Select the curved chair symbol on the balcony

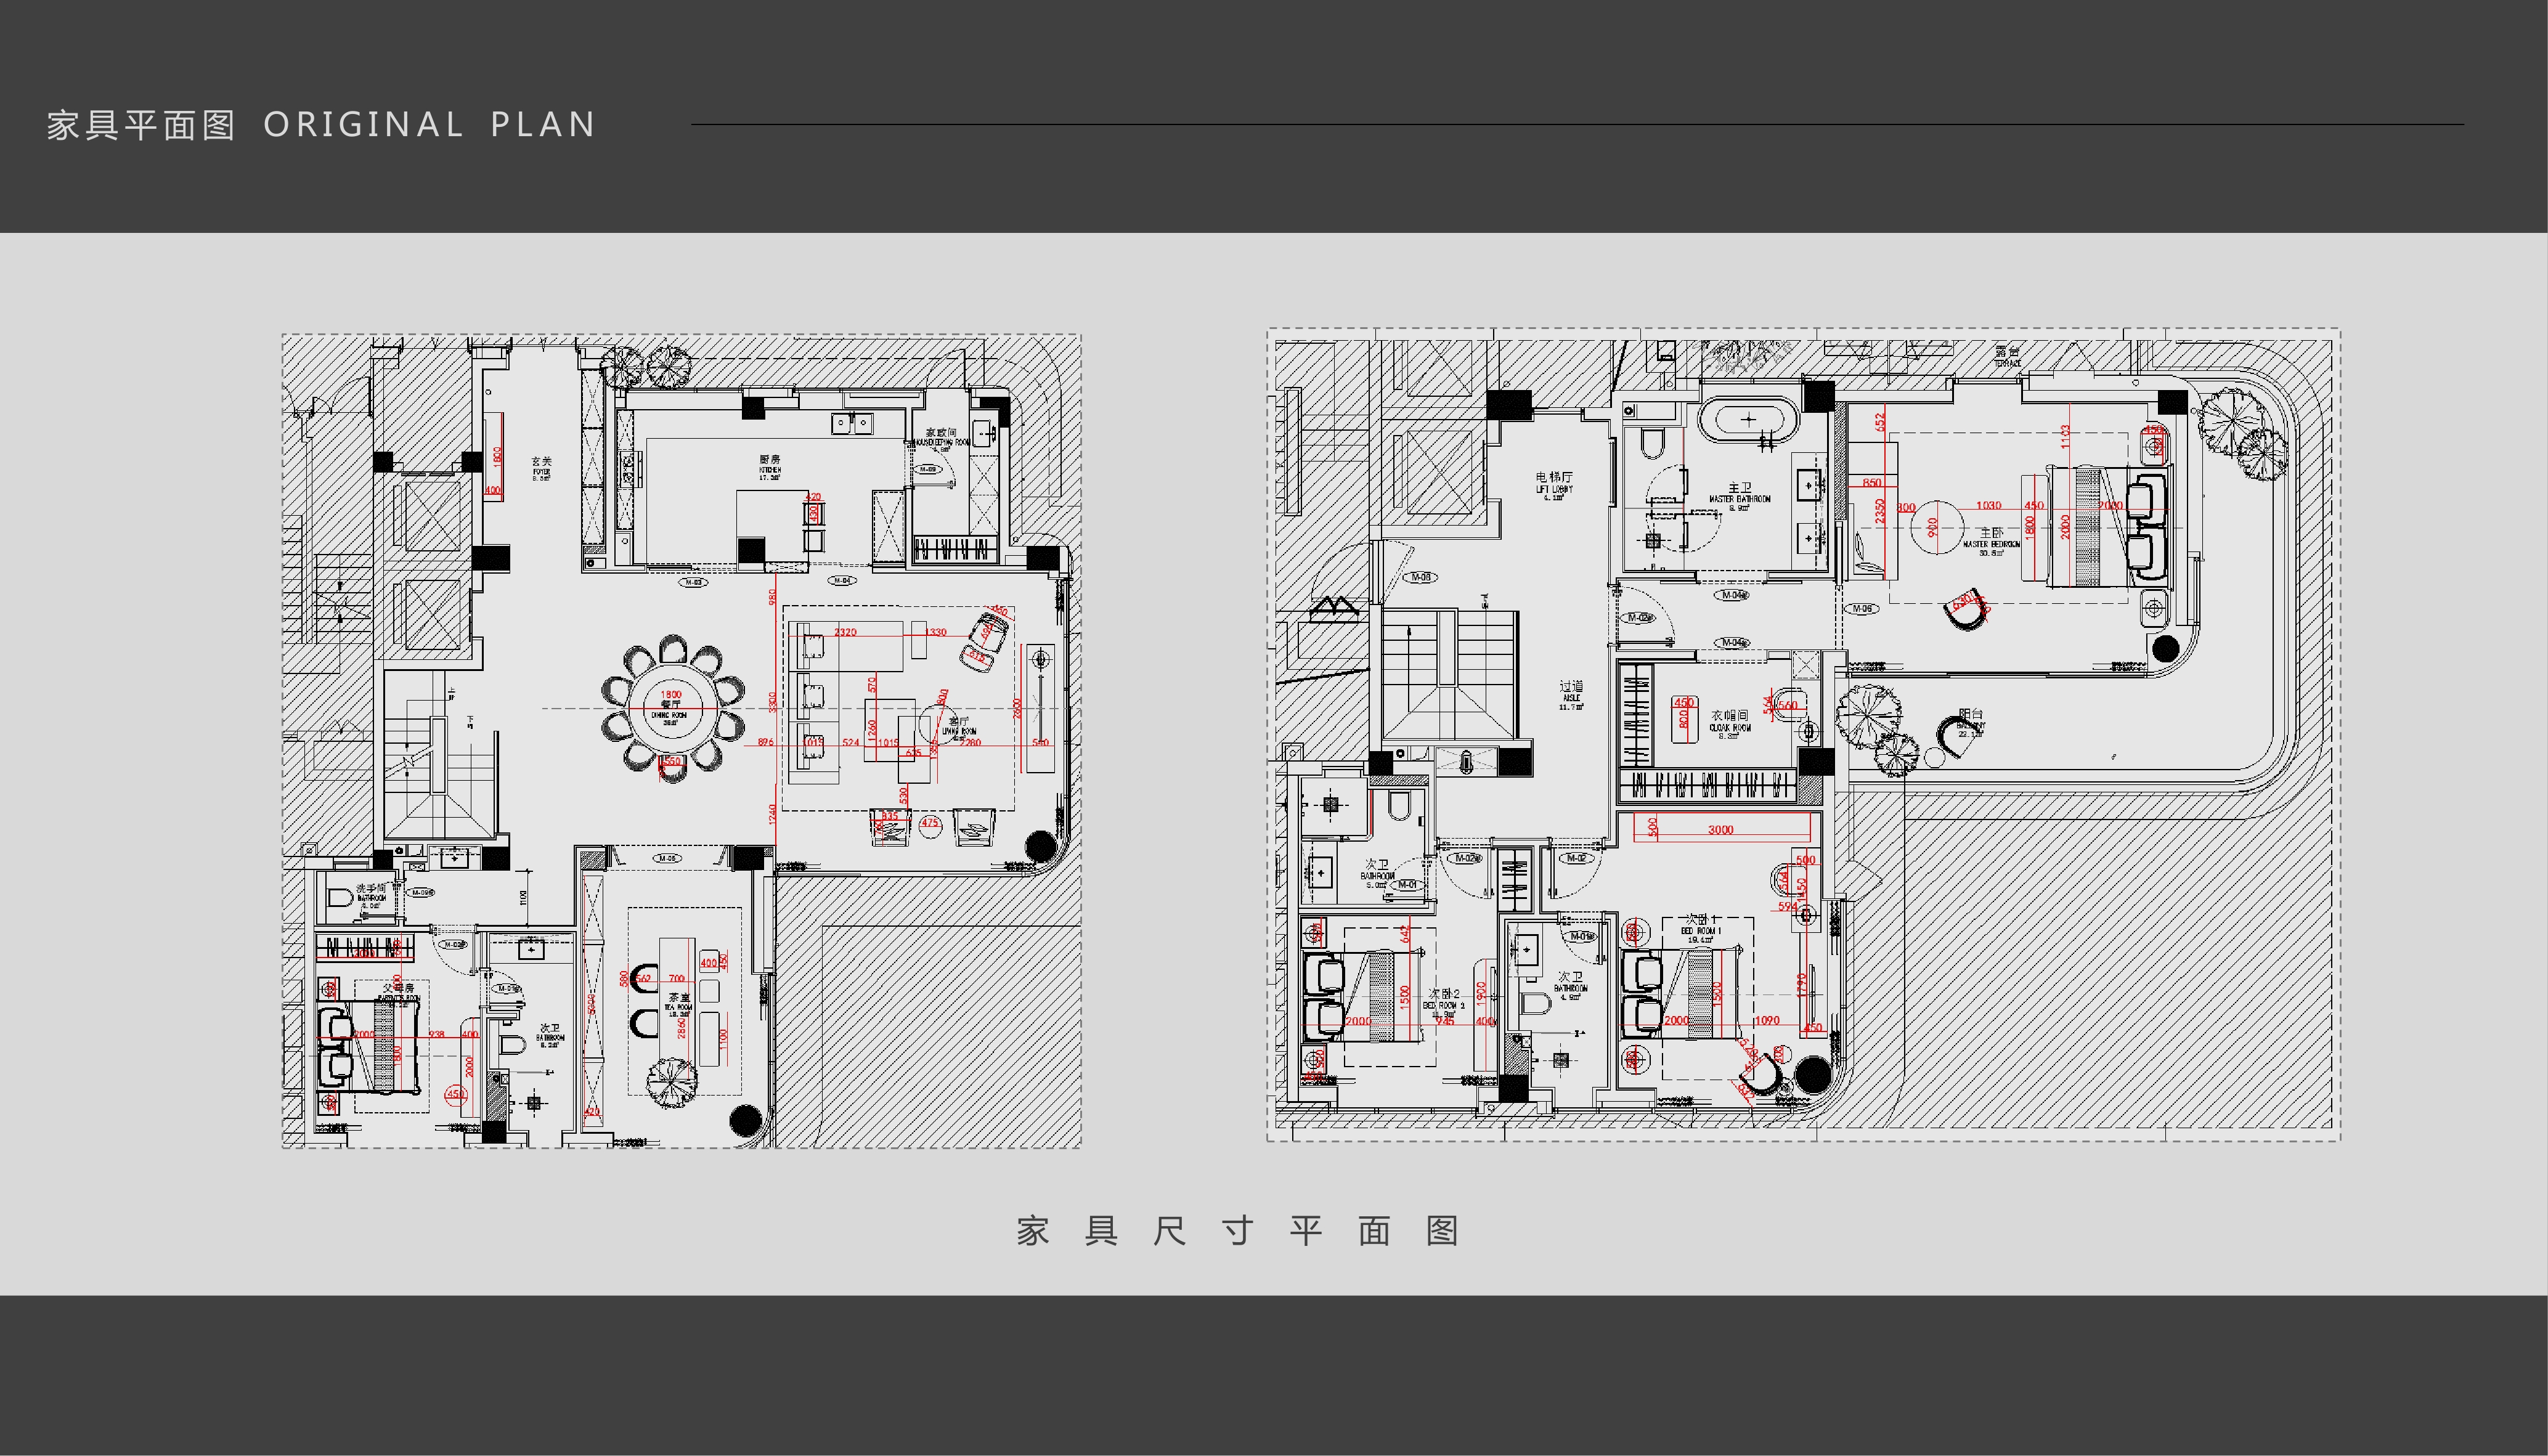coord(1959,736)
